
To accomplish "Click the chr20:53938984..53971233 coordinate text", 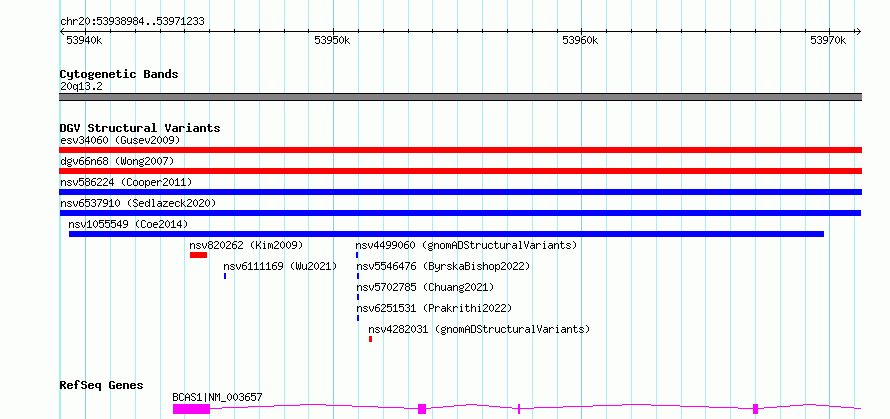I will (132, 22).
